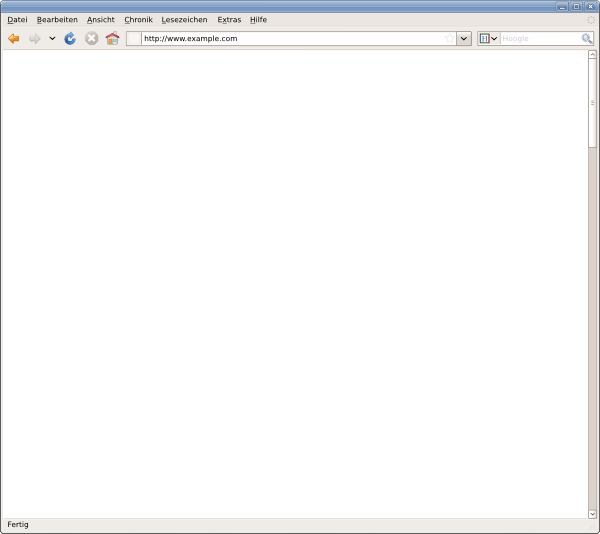Viewport: 600px width, 534px height.
Task: Click the loading throbber icon in the menu bar
Action: [591, 20]
